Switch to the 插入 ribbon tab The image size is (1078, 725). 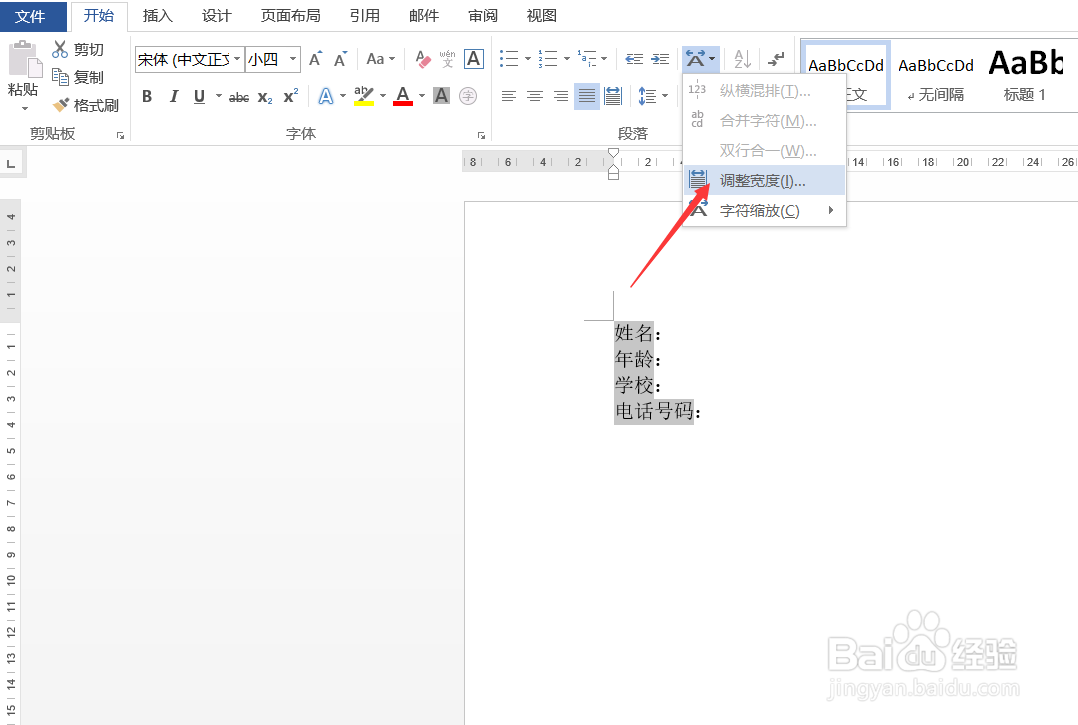coord(158,15)
